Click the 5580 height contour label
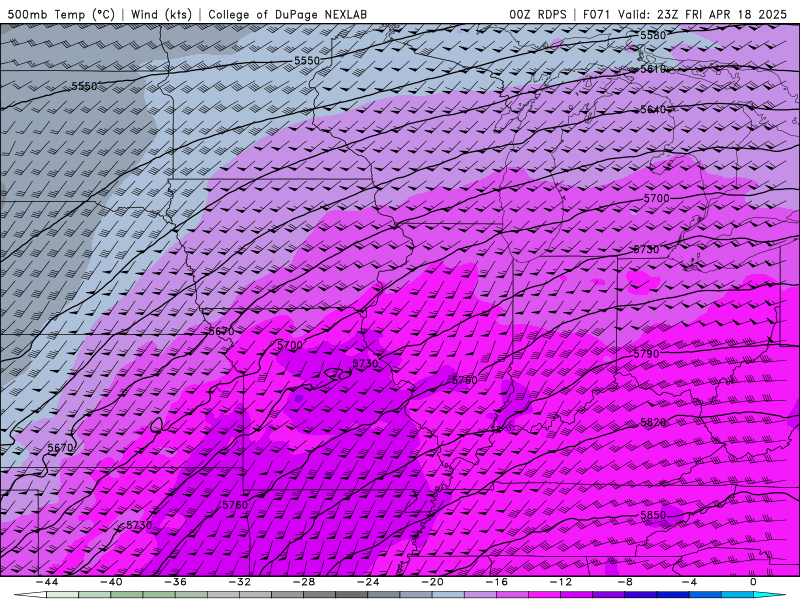The height and width of the screenshot is (600, 800). pos(653,35)
